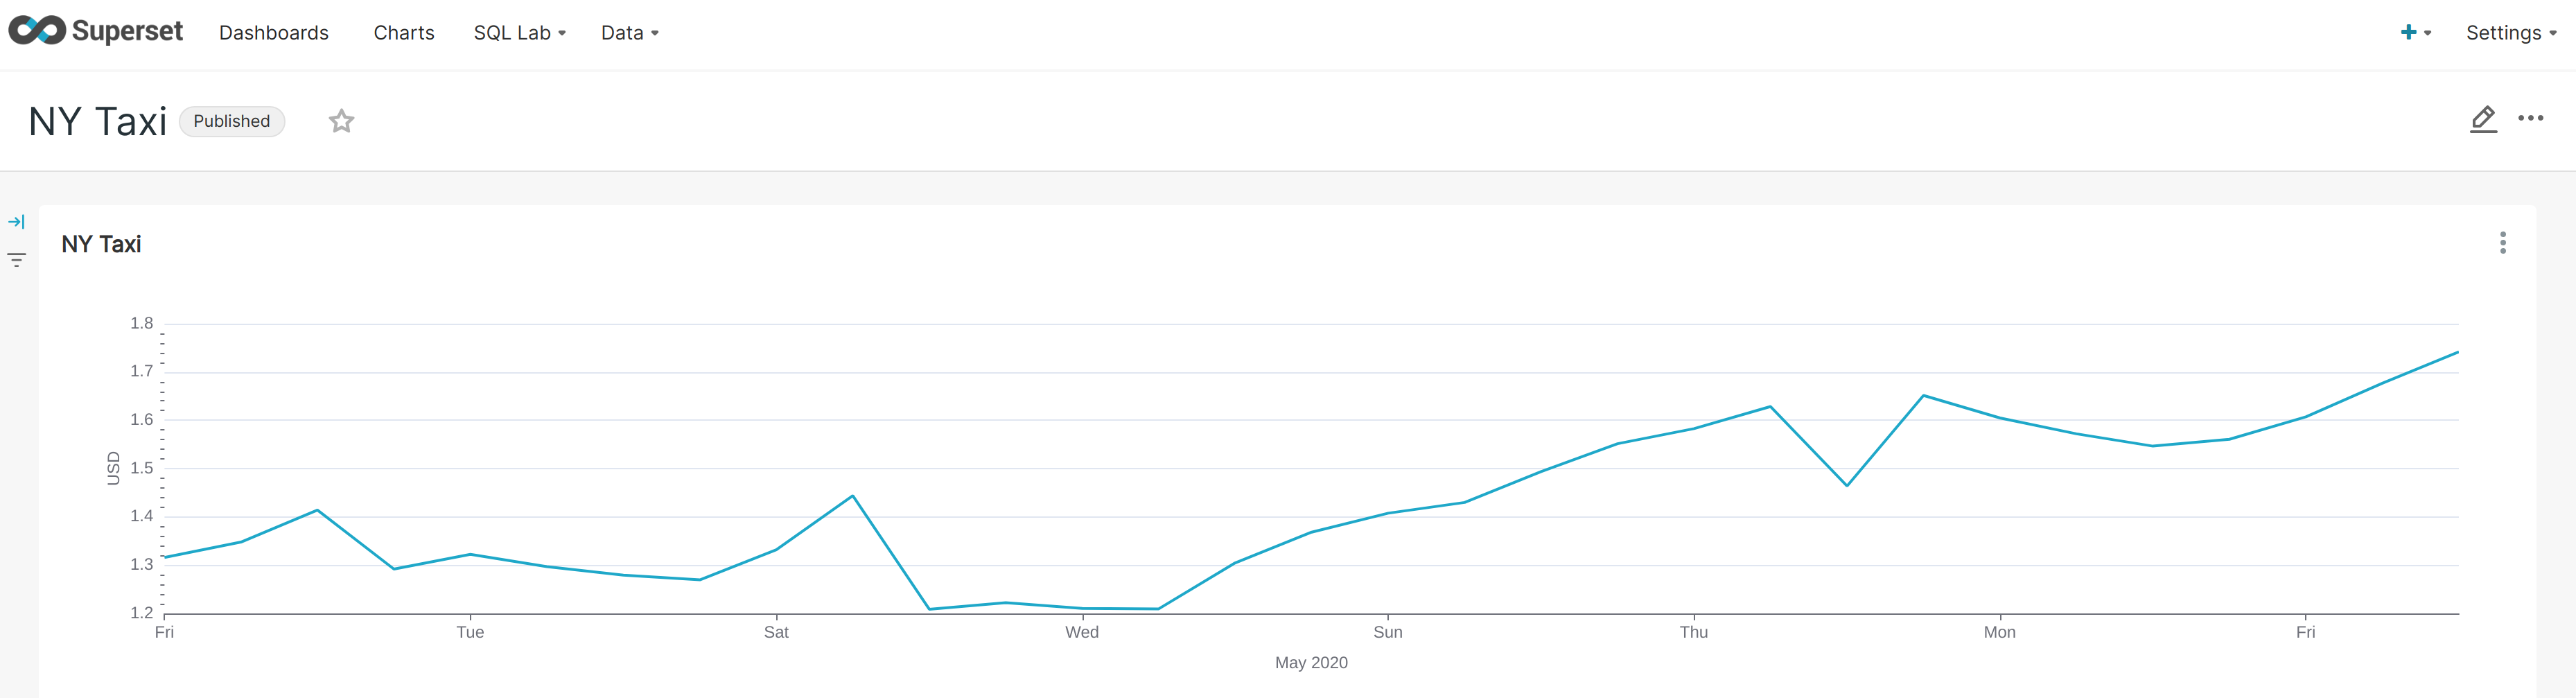This screenshot has width=2576, height=698.
Task: Click the rightmost end of the line
Action: (2456, 353)
